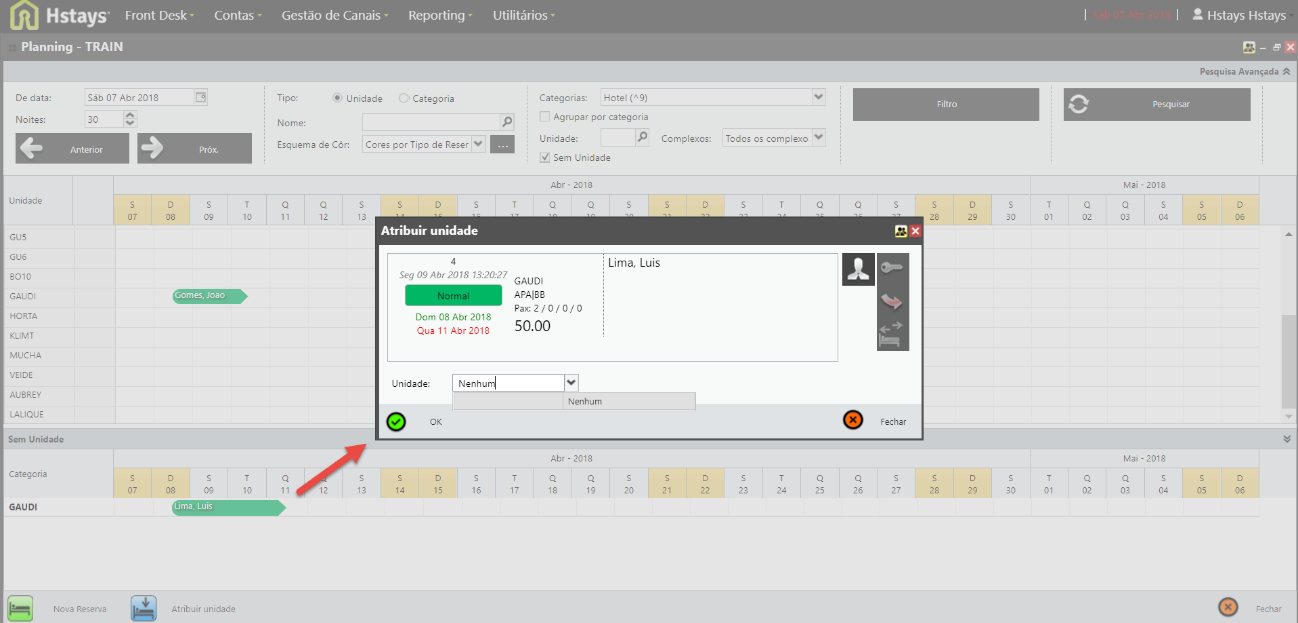Click the Atribuir unidade bottom toolbar icon
The image size is (1298, 623).
(144, 608)
